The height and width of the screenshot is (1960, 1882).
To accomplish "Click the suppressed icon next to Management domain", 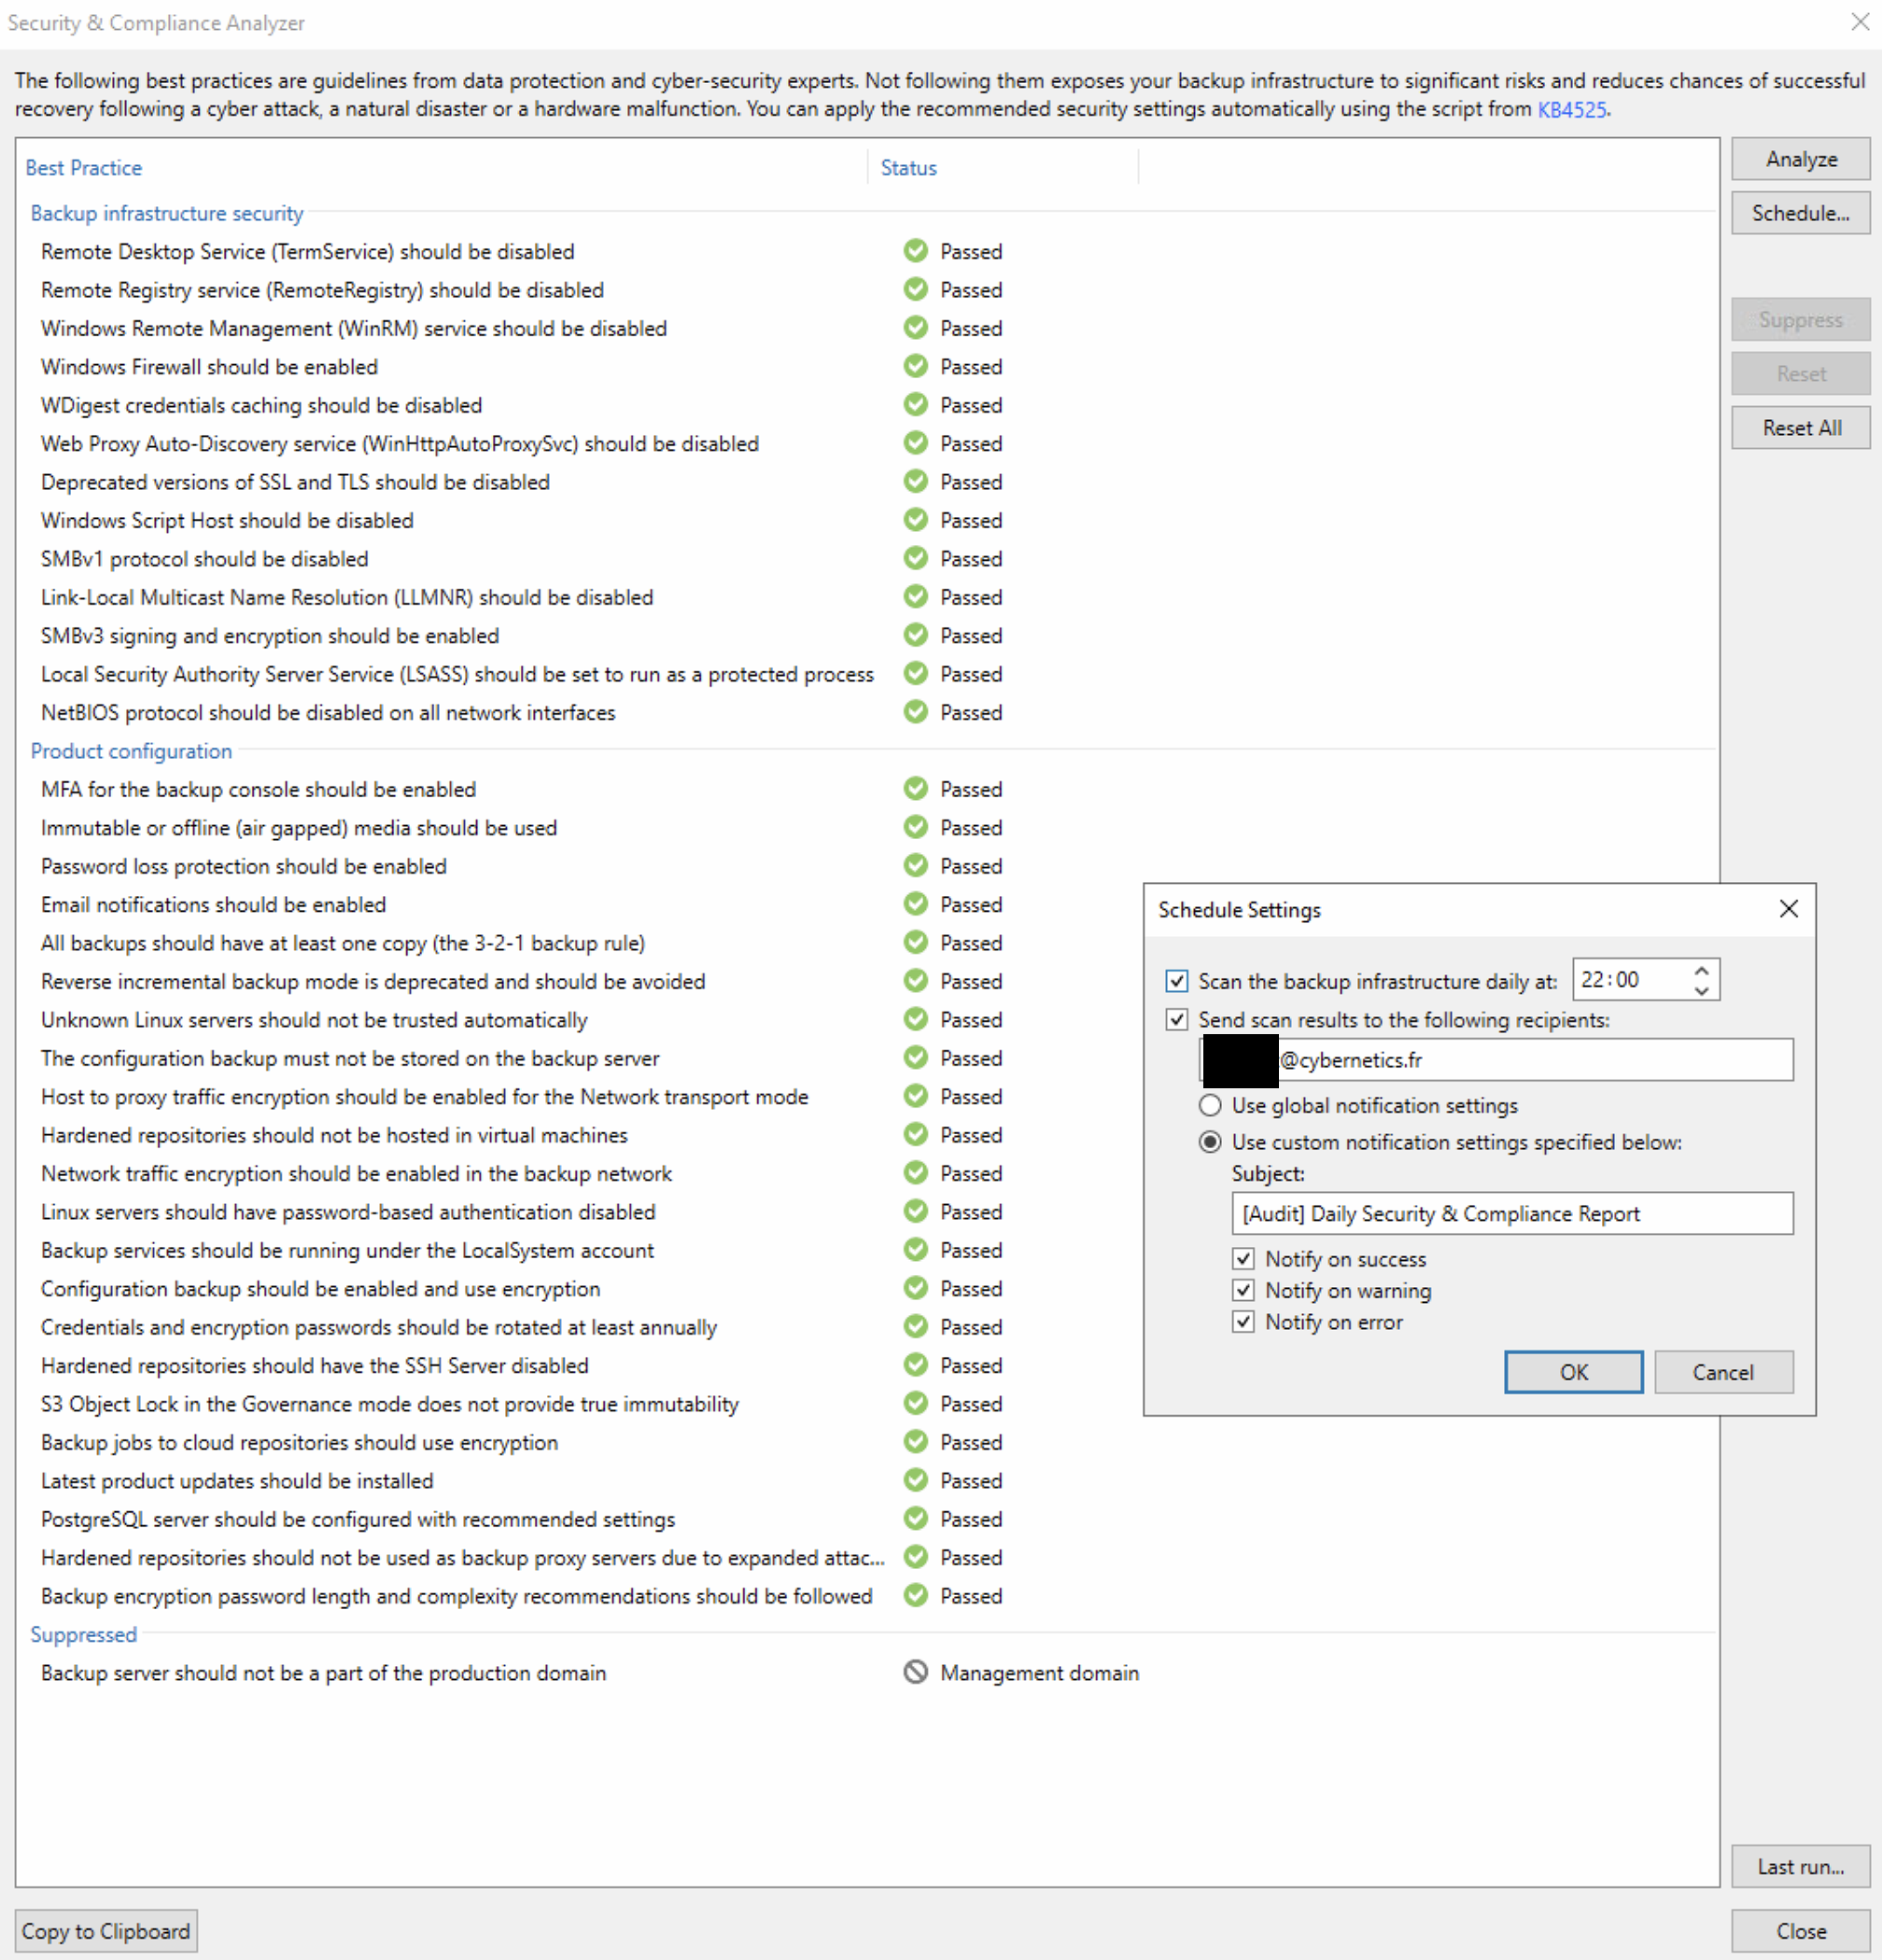I will [915, 1672].
